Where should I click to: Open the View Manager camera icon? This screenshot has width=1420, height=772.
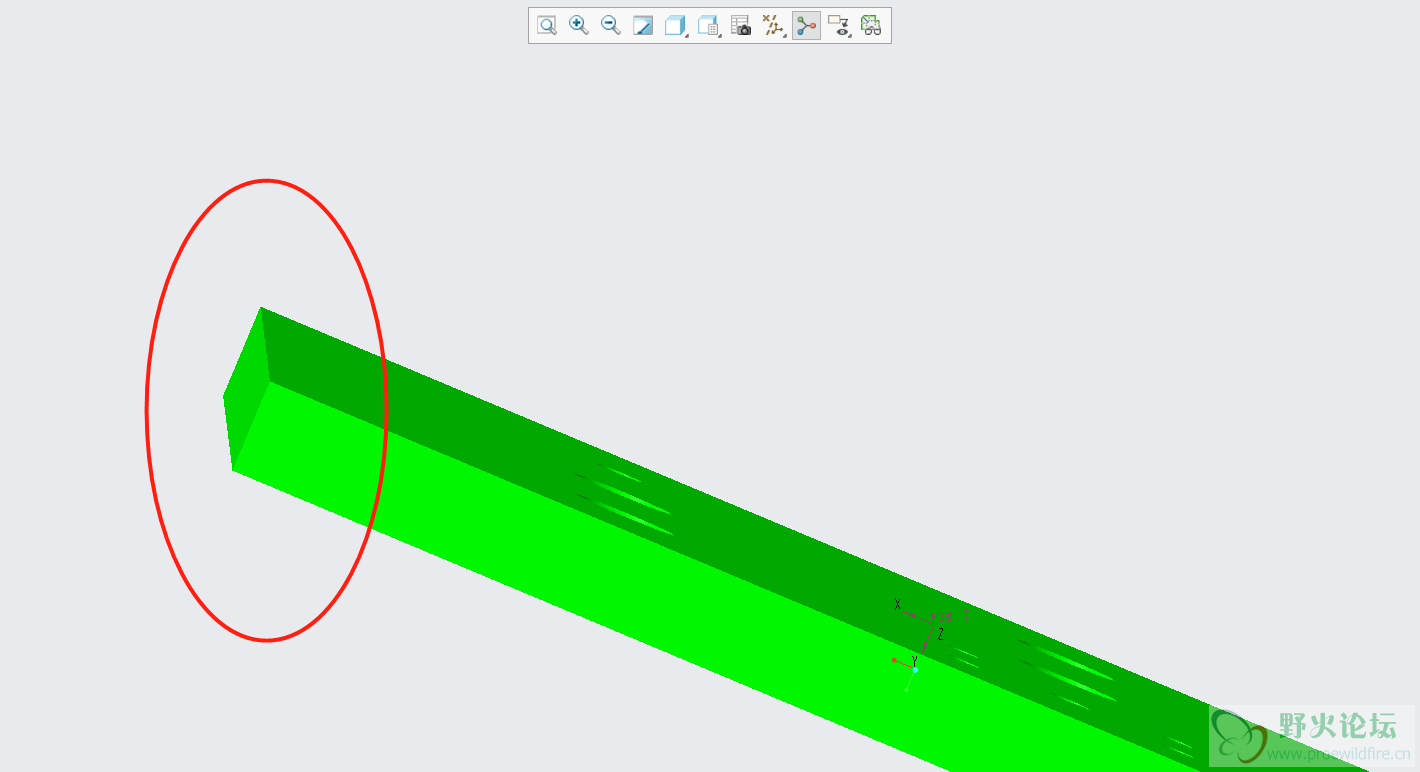click(741, 26)
